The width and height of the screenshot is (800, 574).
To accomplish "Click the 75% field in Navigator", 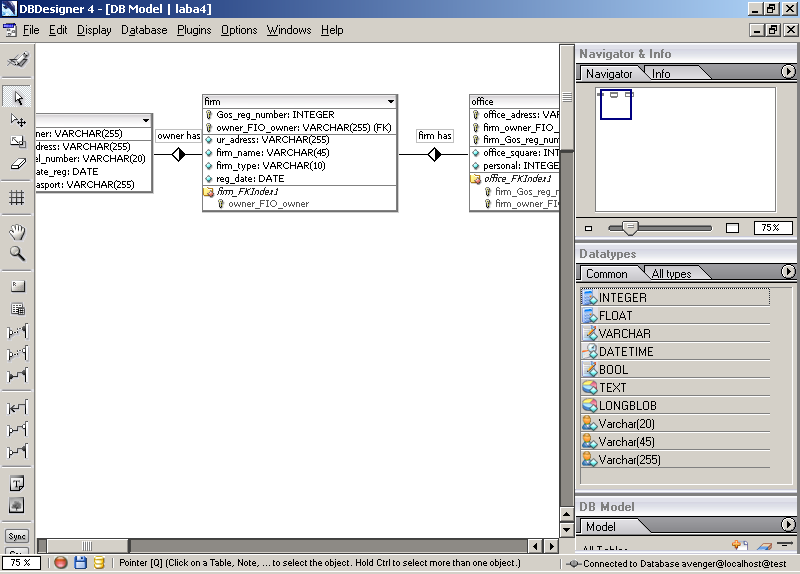I will pos(773,228).
